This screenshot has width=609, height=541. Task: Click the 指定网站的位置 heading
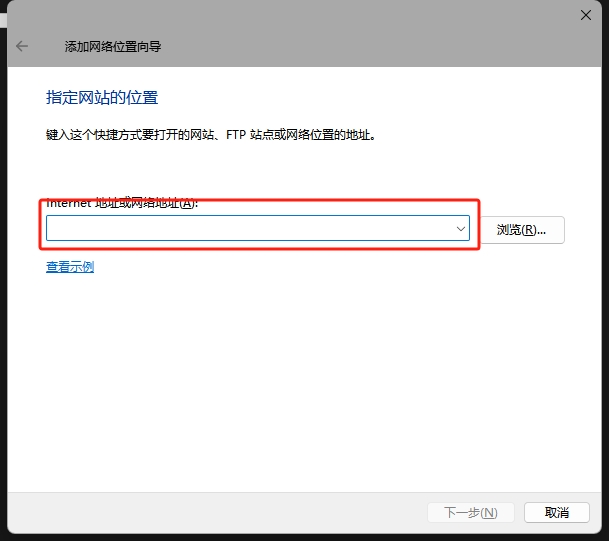click(102, 98)
